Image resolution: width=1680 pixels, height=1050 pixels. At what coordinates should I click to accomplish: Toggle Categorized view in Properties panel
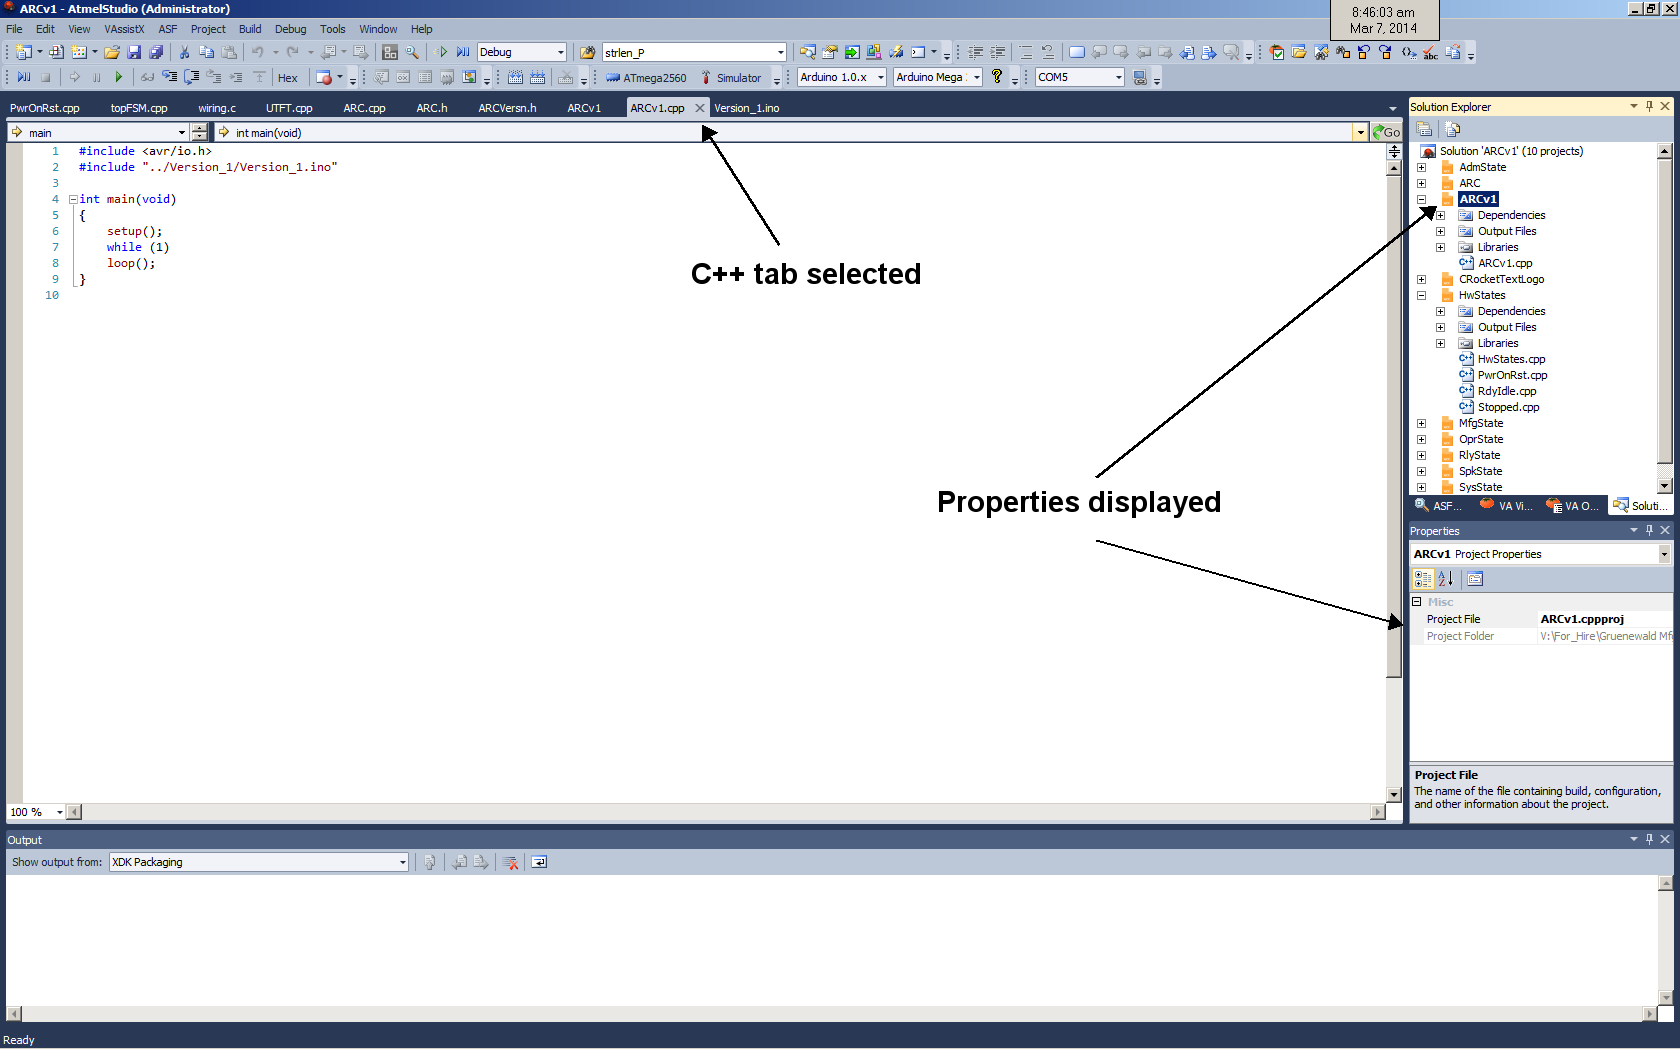point(1422,579)
